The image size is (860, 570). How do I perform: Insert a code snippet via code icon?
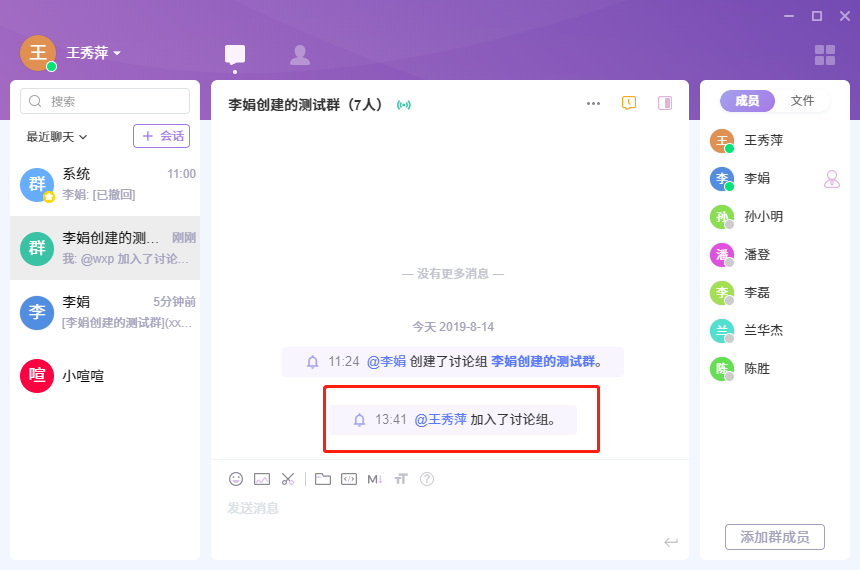(348, 479)
